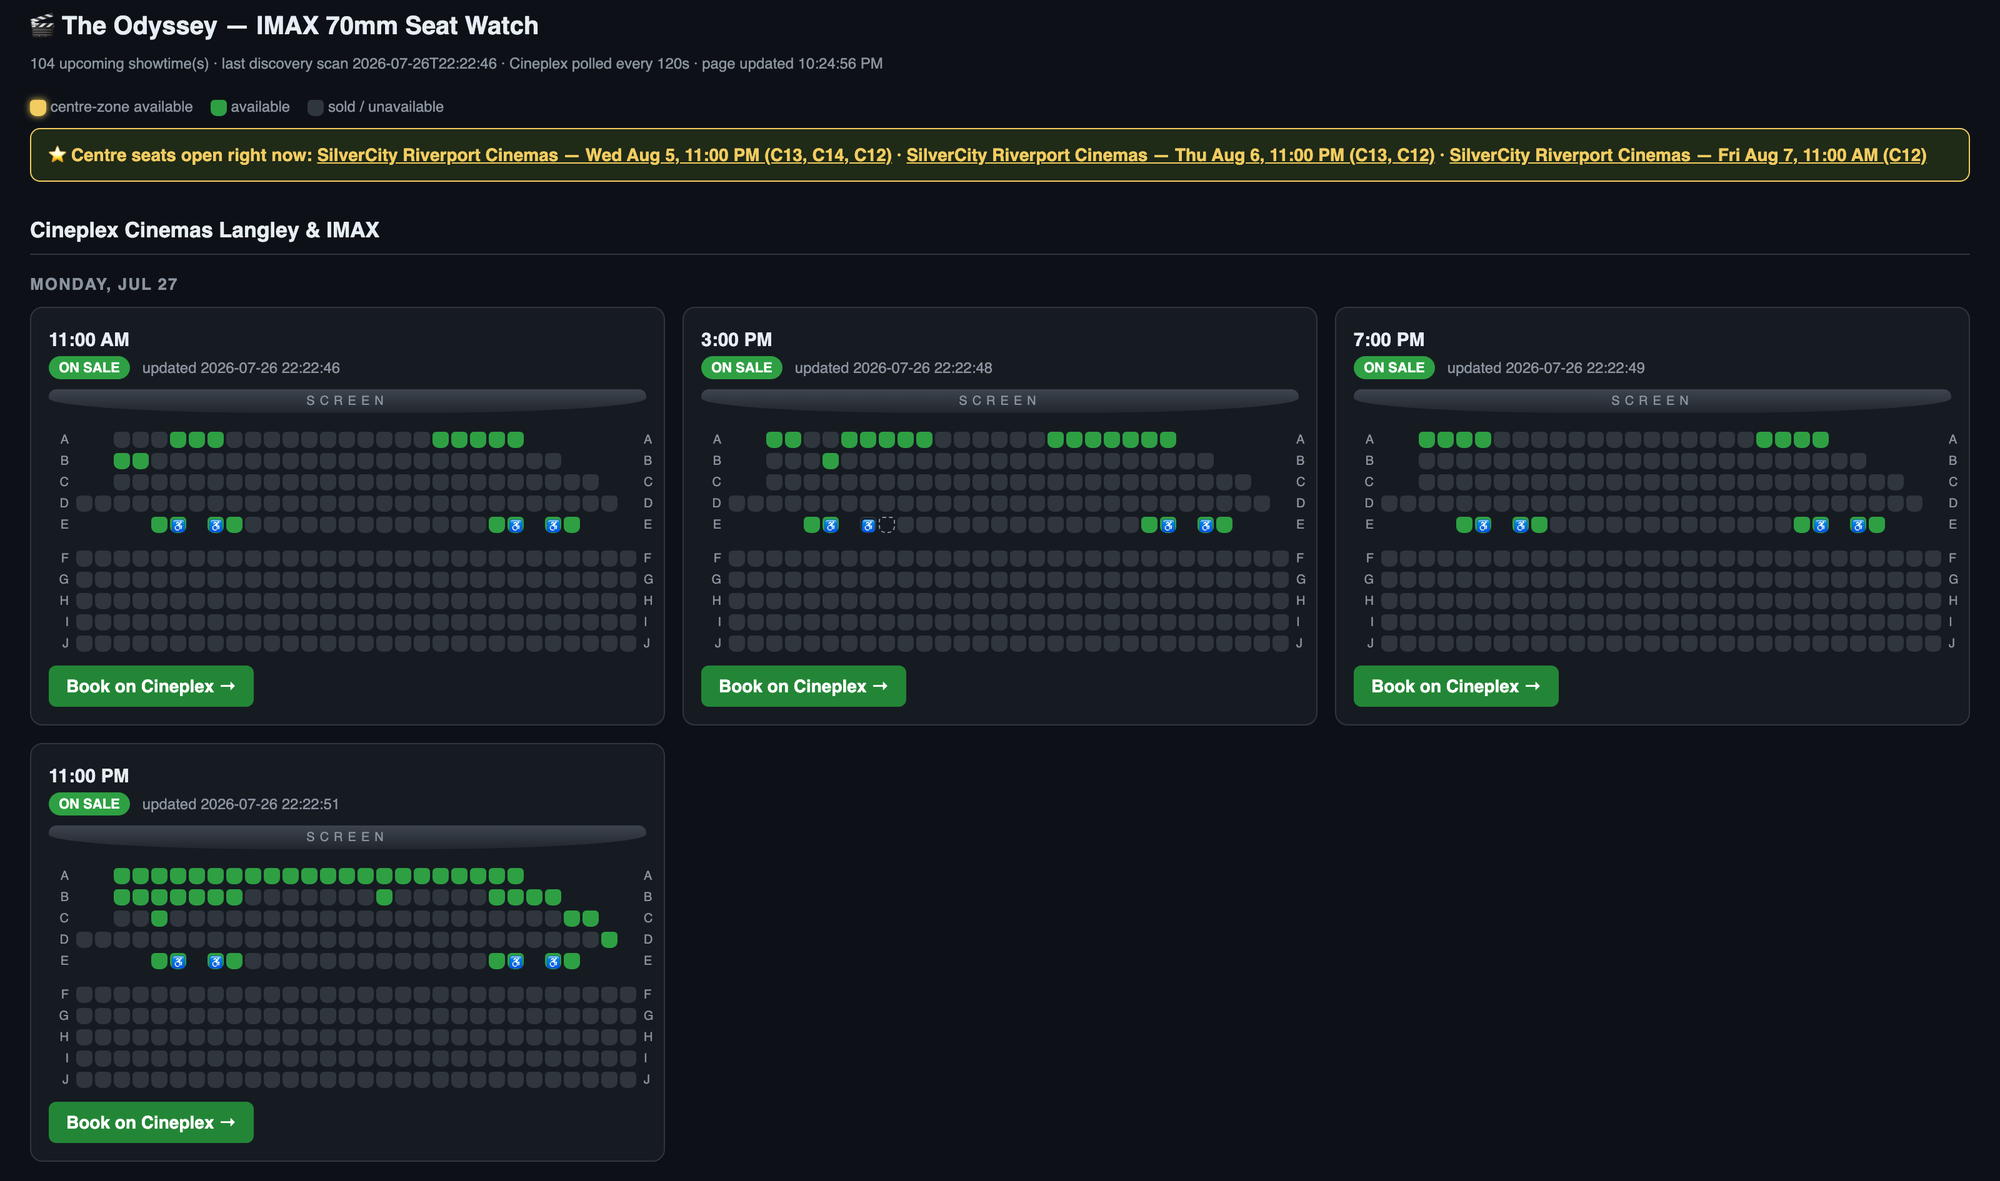
Task: Click the "11:00 AM" showtime heading
Action: point(89,340)
